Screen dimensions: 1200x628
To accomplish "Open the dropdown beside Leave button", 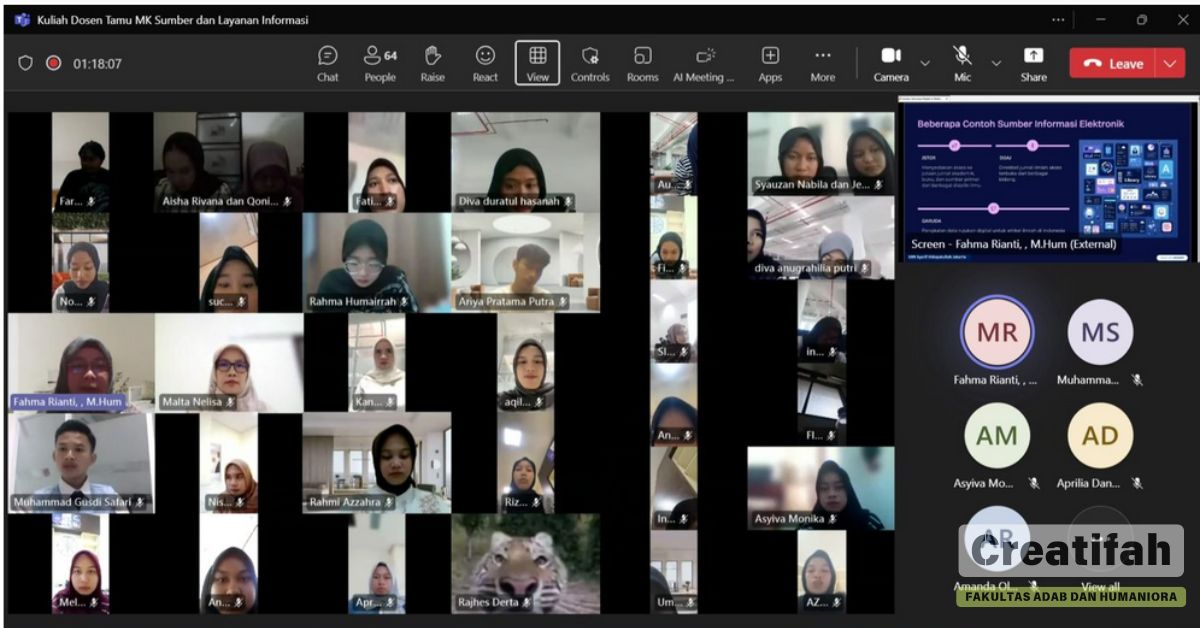I will [x=1171, y=63].
